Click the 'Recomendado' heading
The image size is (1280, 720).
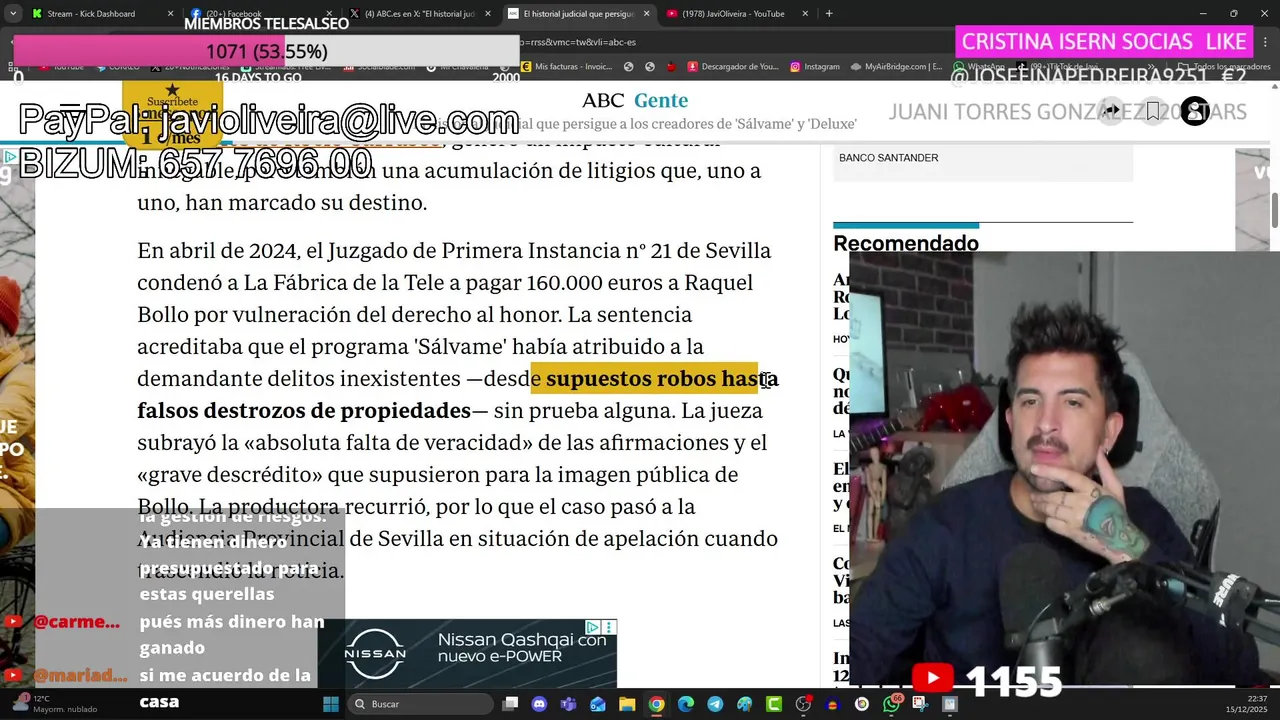pyautogui.click(x=906, y=243)
